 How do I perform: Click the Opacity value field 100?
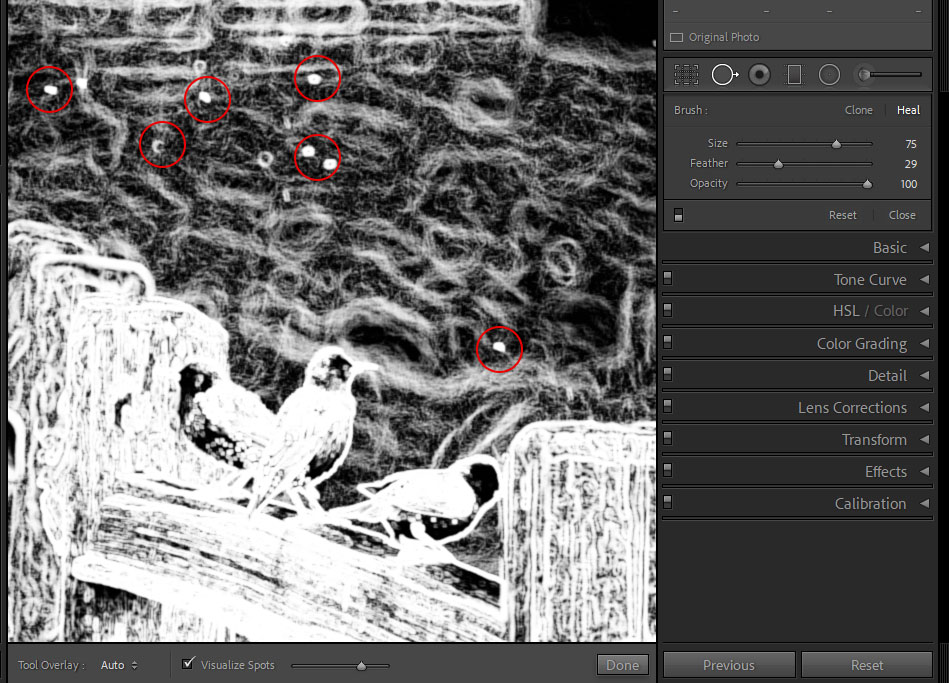908,184
